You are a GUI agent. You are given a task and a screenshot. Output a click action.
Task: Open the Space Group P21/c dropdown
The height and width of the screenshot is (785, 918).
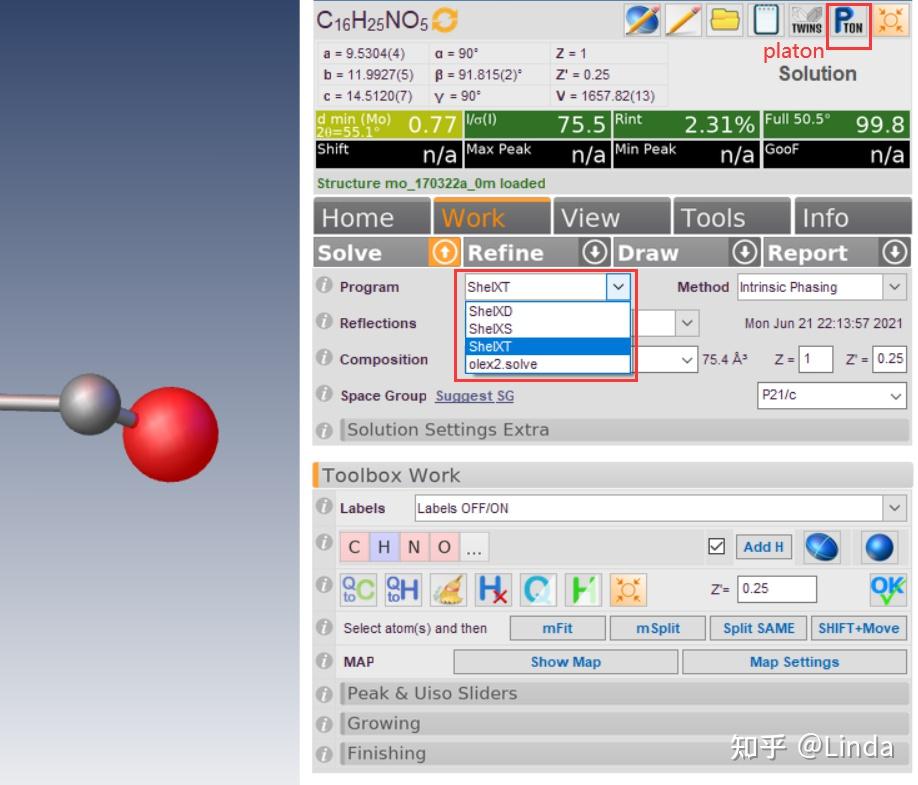coord(833,396)
